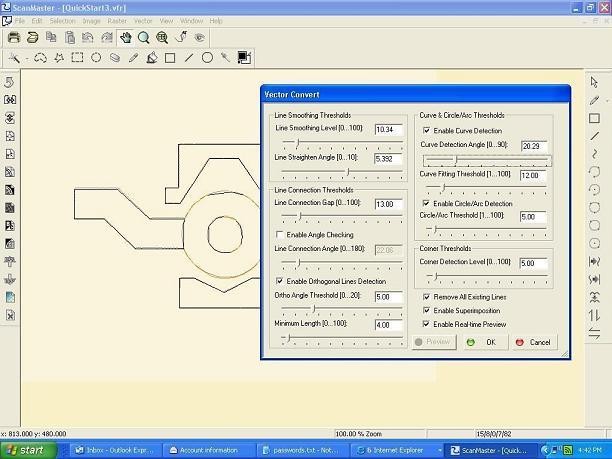The width and height of the screenshot is (612, 459).
Task: Click the Corner Detection Level value field
Action: tap(534, 263)
